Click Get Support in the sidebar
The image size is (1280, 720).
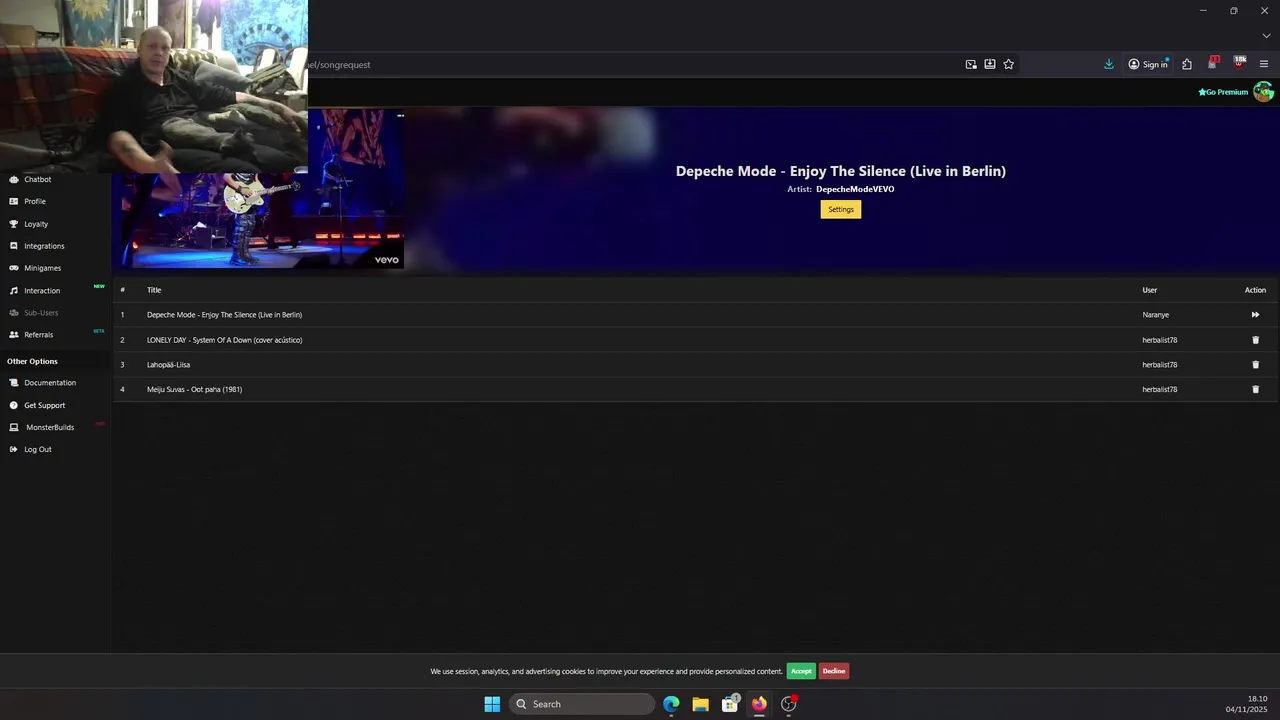coord(45,406)
